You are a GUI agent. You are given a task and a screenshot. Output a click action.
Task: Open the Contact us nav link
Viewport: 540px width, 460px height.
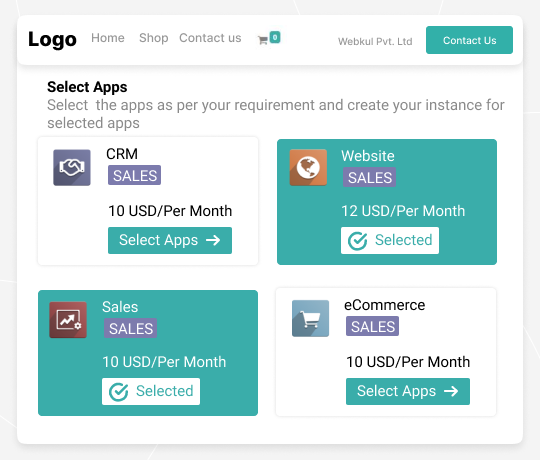click(210, 38)
